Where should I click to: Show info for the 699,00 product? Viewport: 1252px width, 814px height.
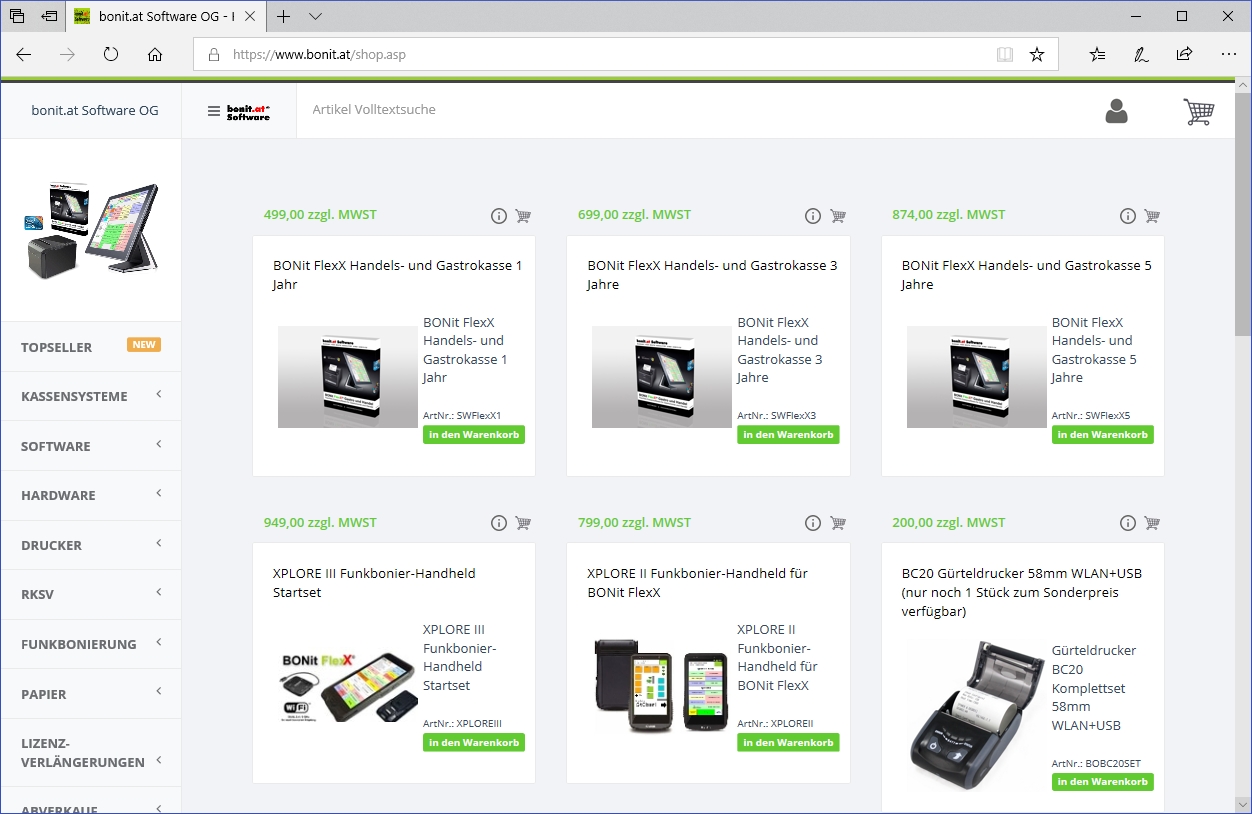tap(813, 216)
